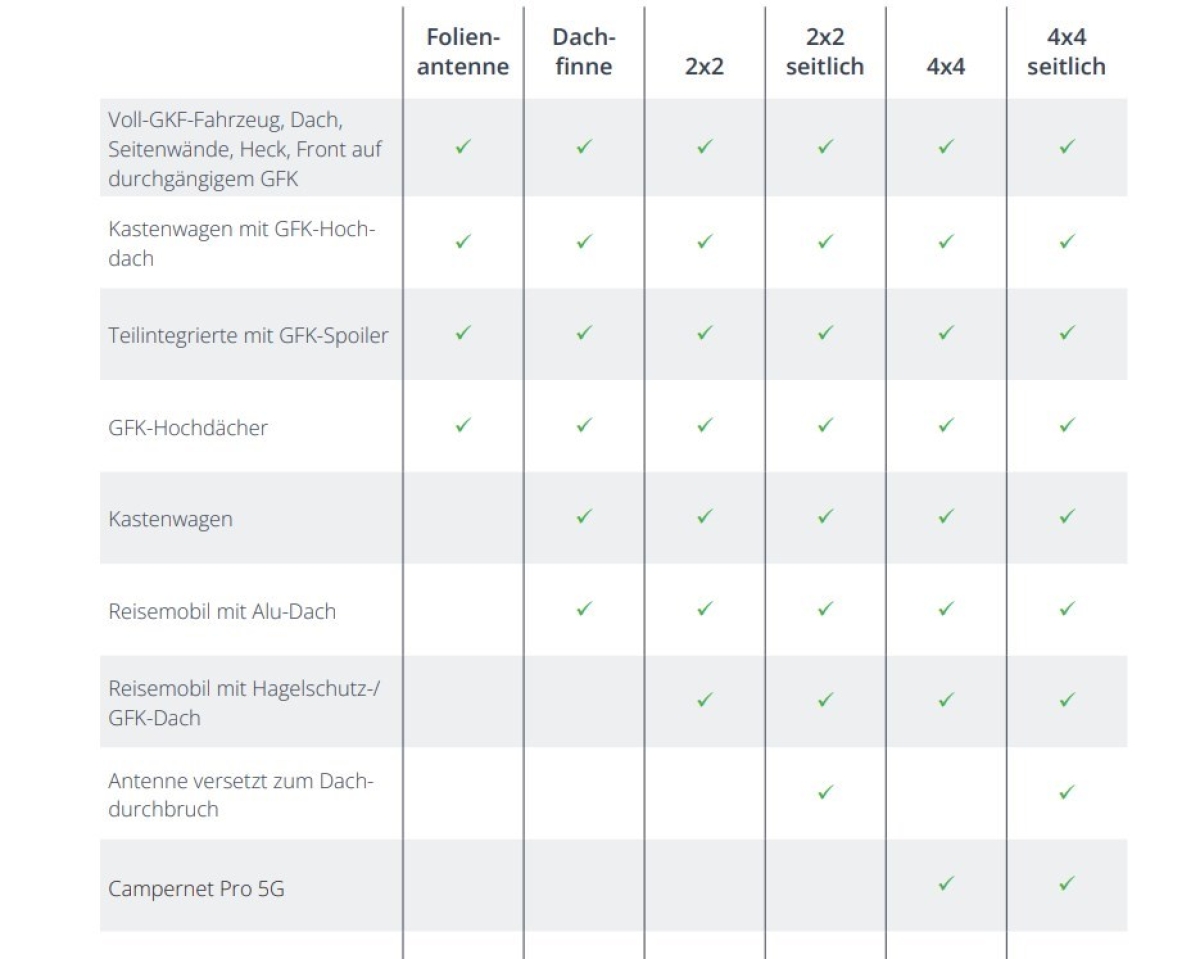Click 2x2 seitlich checkmark for Antenne versetzt row
This screenshot has height=959, width=1200.
[x=825, y=792]
